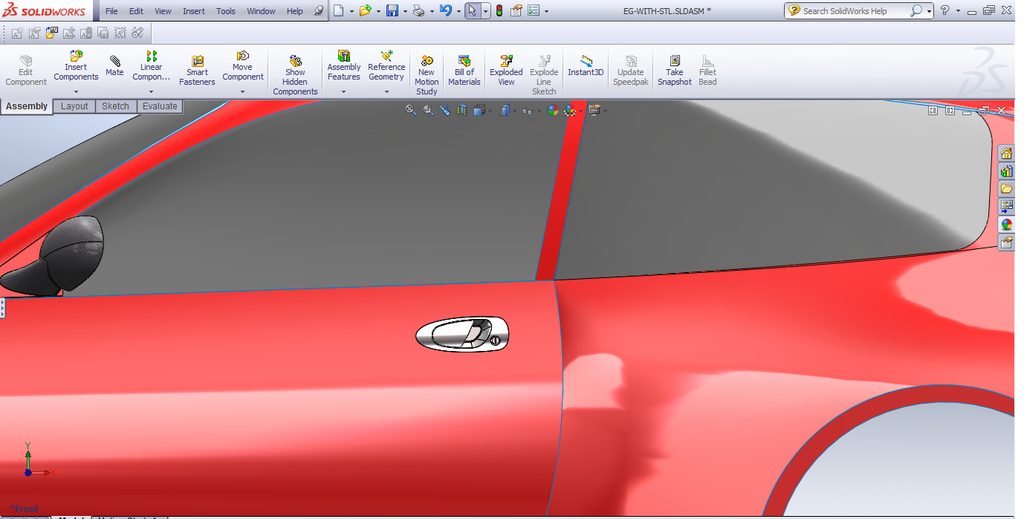Click the Save button in the top toolbar
This screenshot has width=1024, height=519.
[x=391, y=11]
